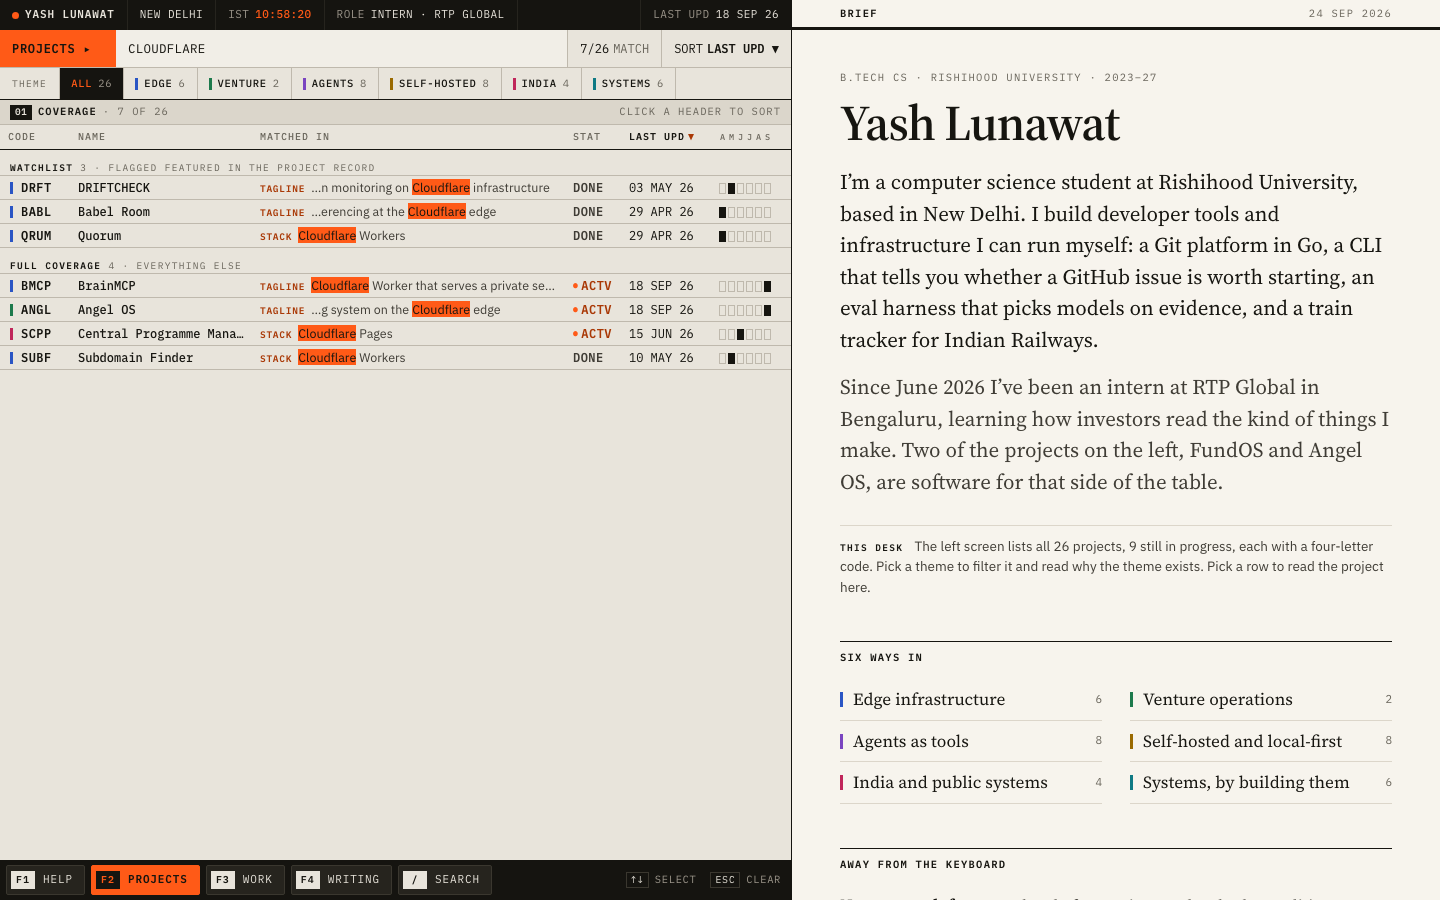Click the date 15 JUN 26
Viewport: 1440px width, 900px height.
[661, 334]
